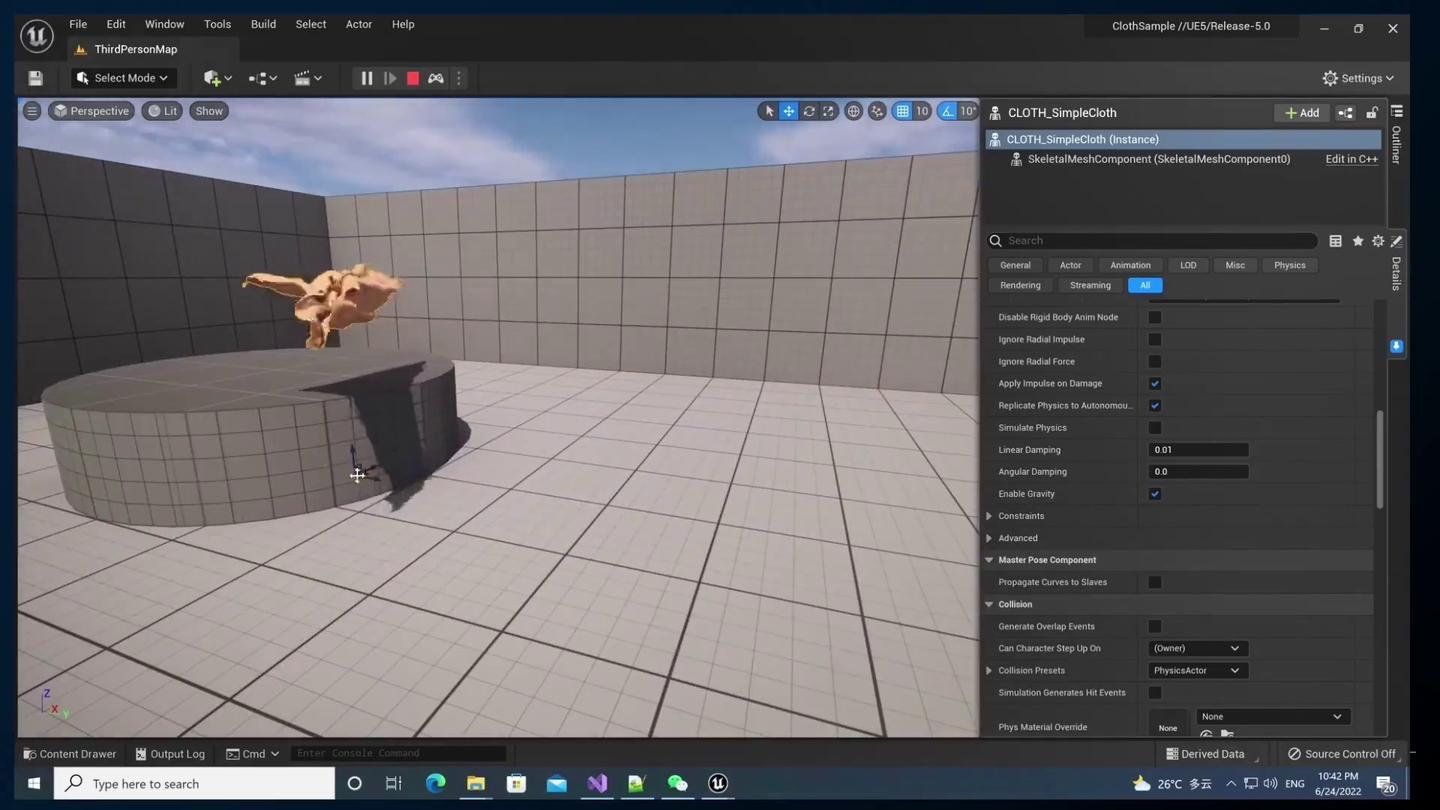
Task: Activate the rotate tool in viewport
Action: click(x=809, y=111)
